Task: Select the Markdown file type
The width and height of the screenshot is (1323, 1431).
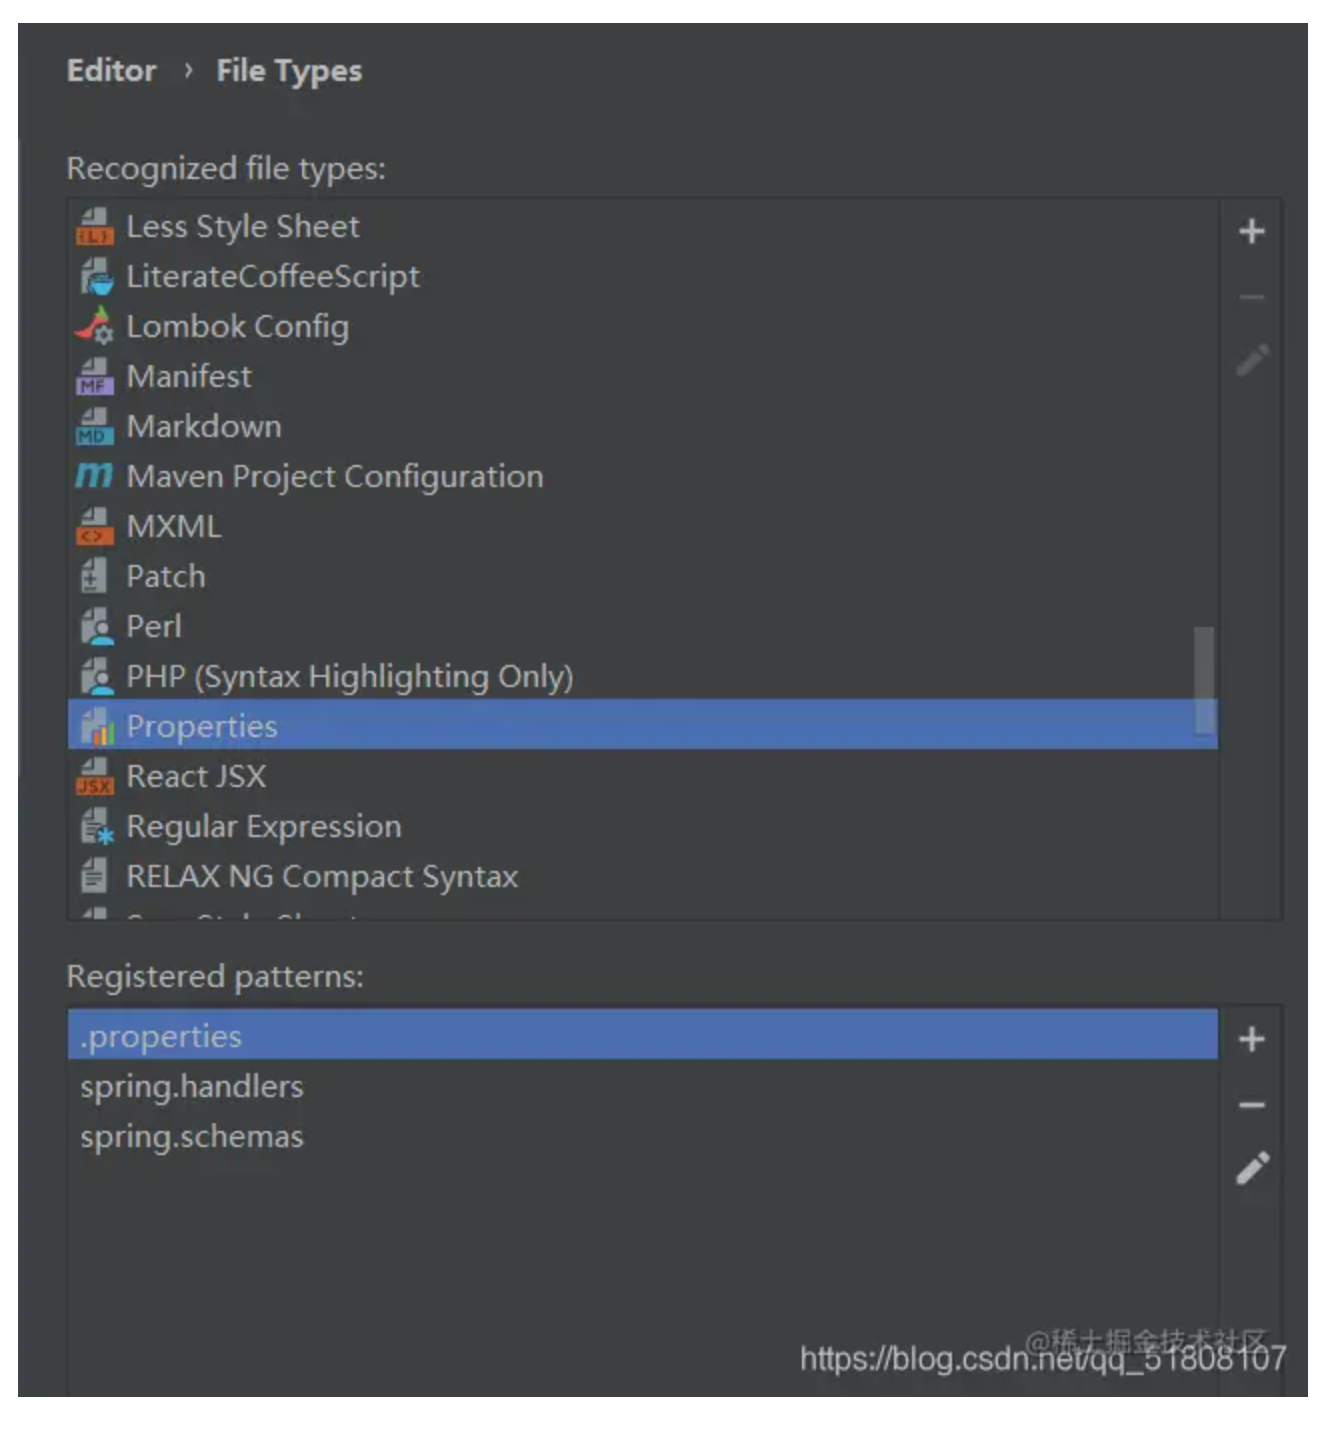Action: pos(204,427)
